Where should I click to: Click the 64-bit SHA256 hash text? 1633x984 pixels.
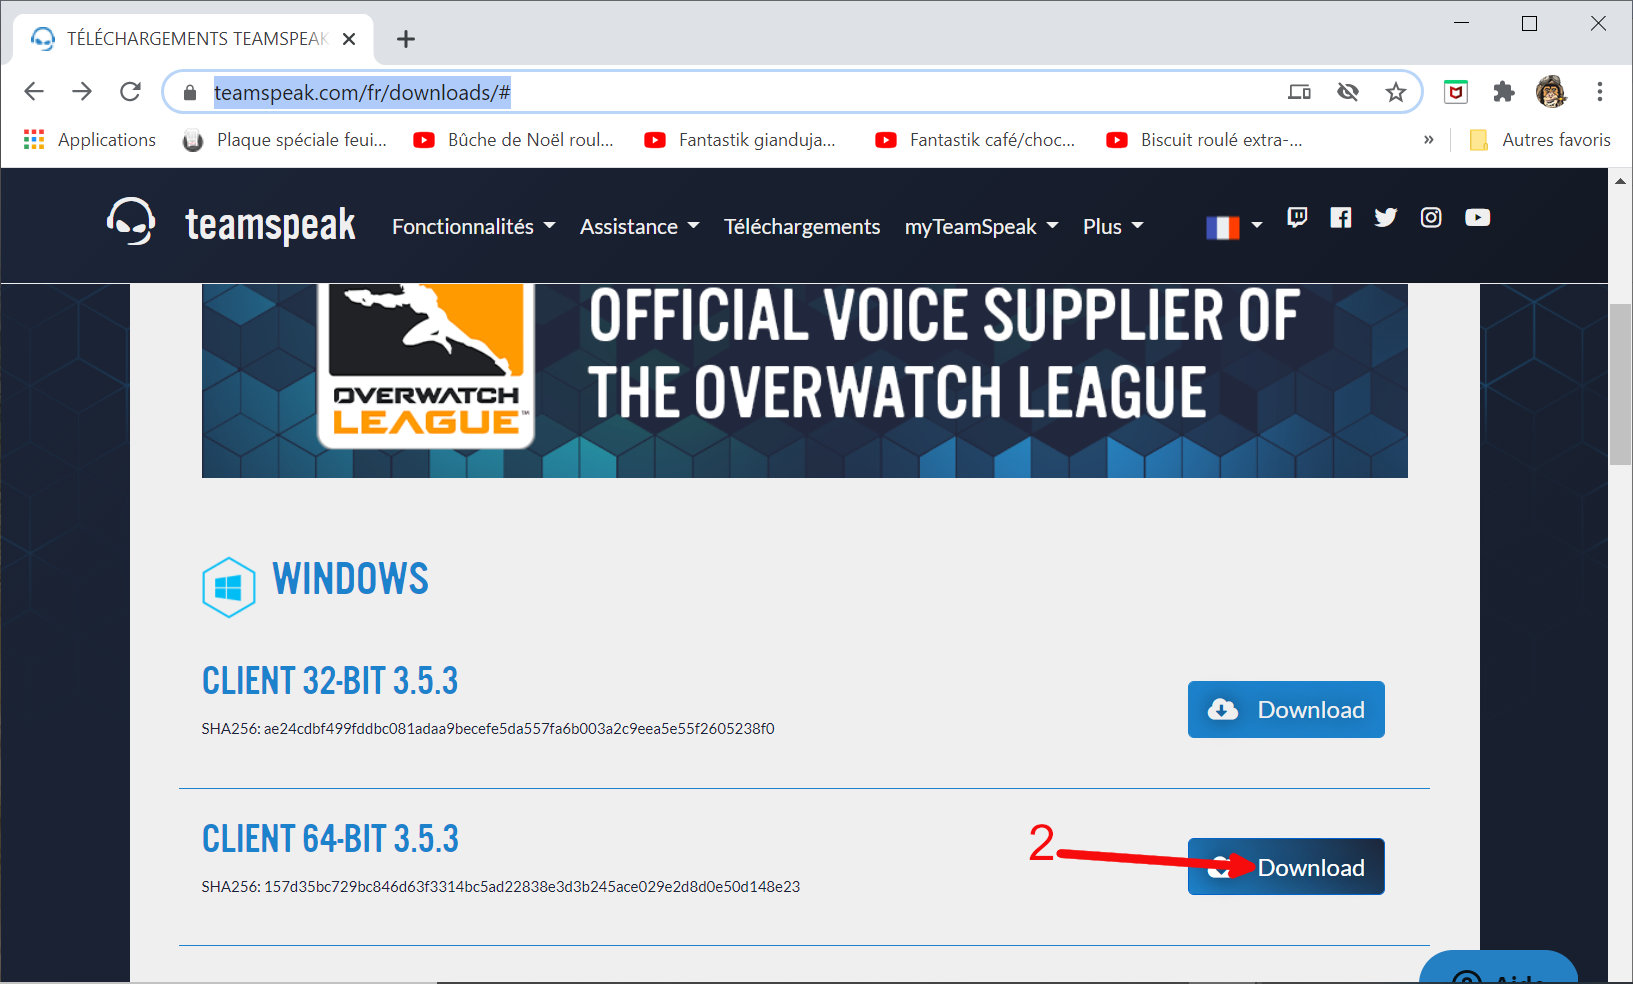coord(501,887)
